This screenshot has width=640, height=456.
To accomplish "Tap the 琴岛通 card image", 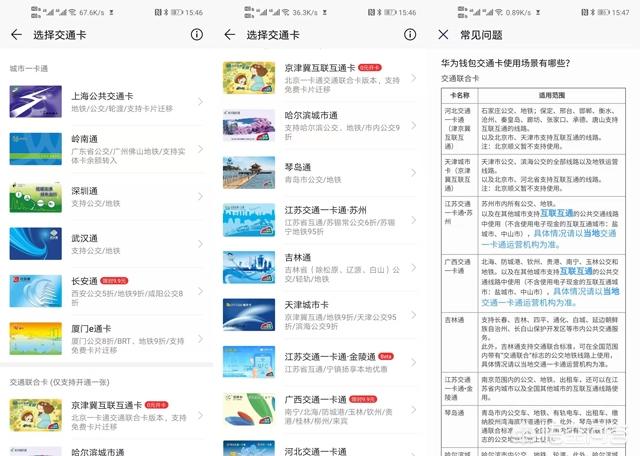I will 249,172.
